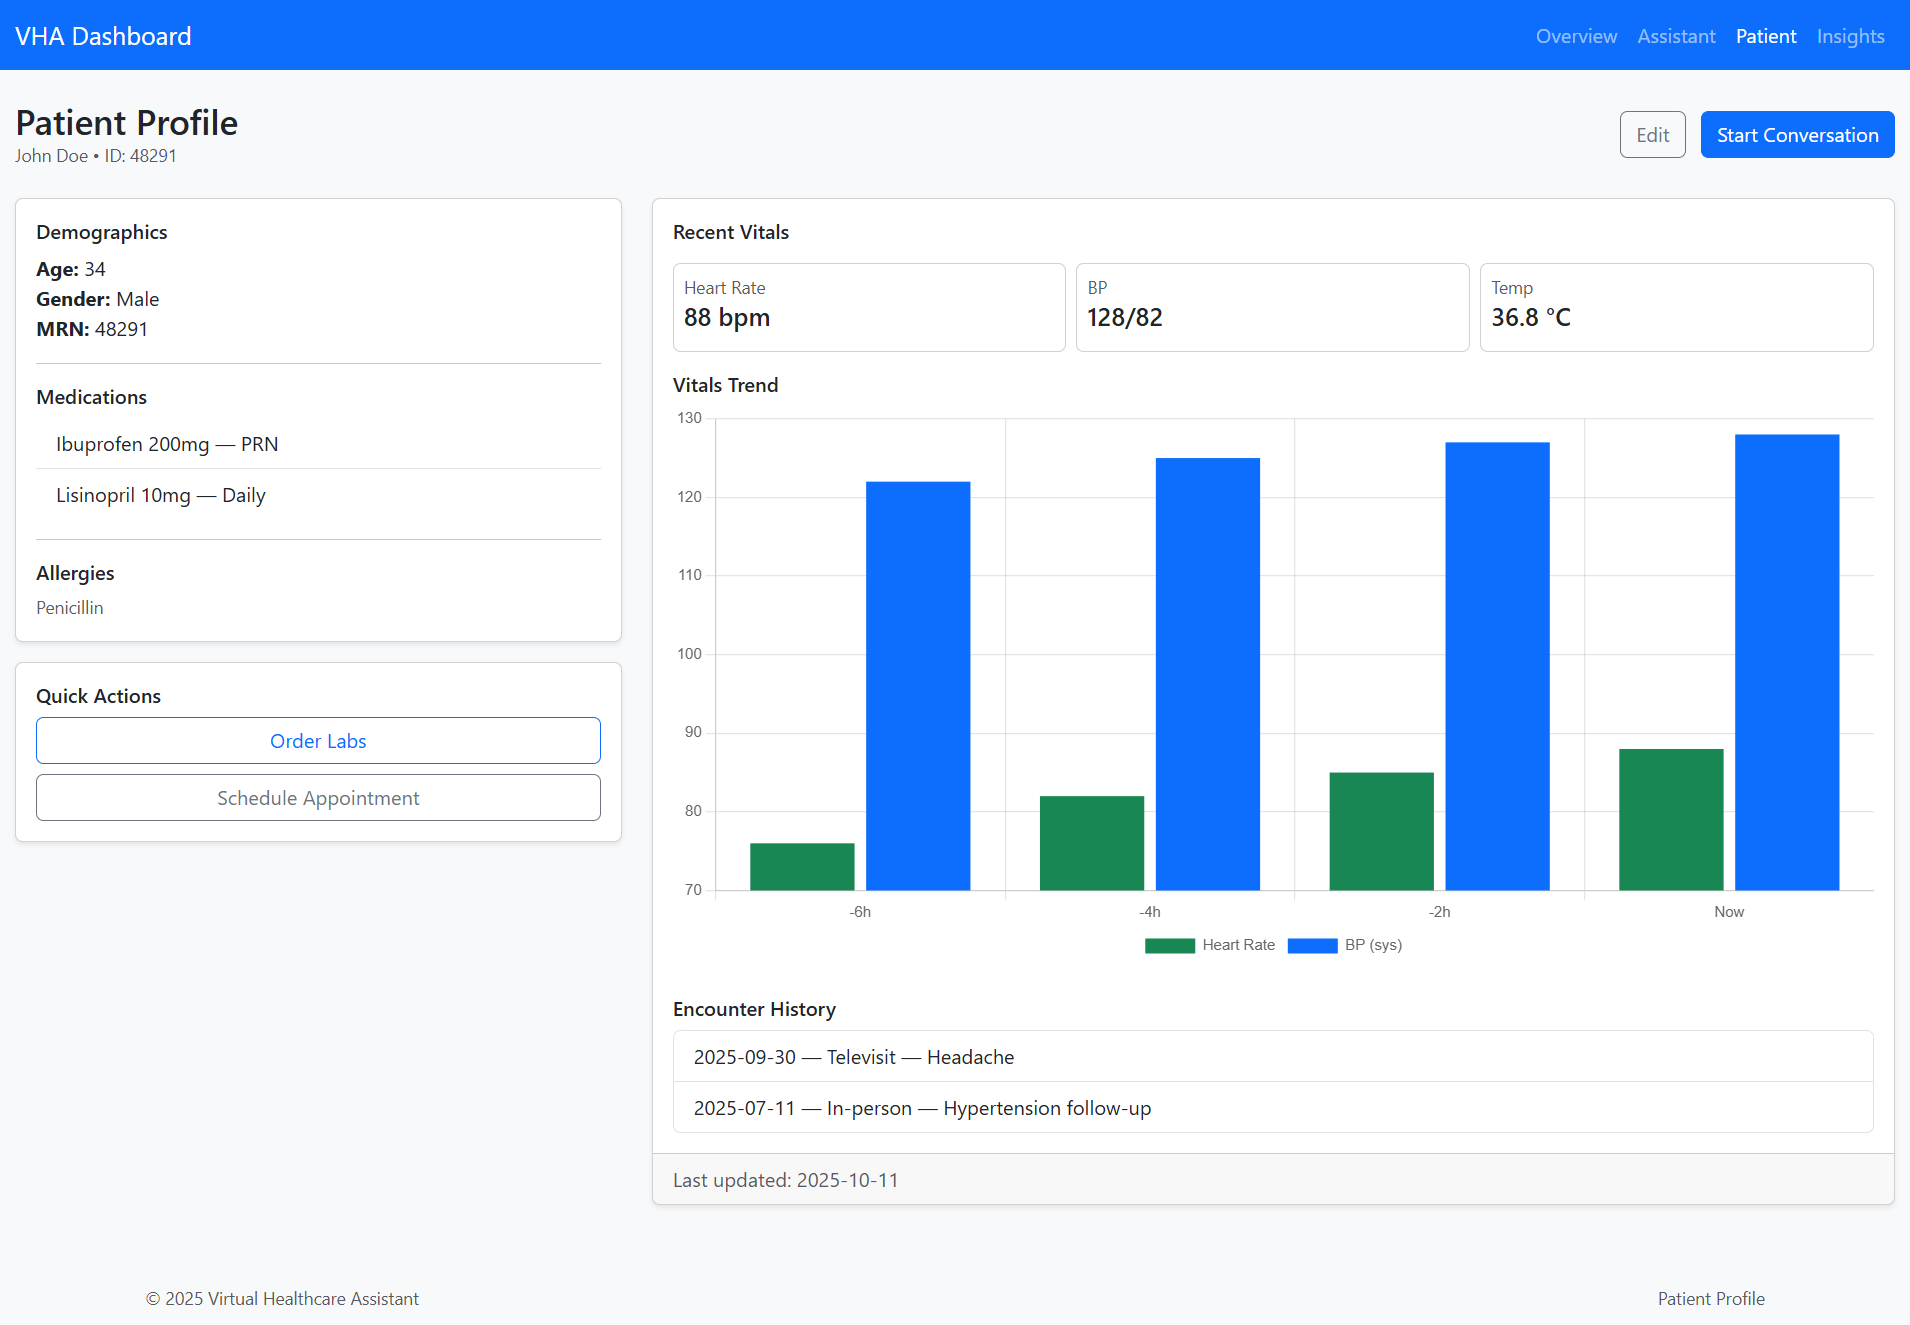Click the VHA Dashboard brand logo
Image resolution: width=1910 pixels, height=1325 pixels.
tap(103, 36)
